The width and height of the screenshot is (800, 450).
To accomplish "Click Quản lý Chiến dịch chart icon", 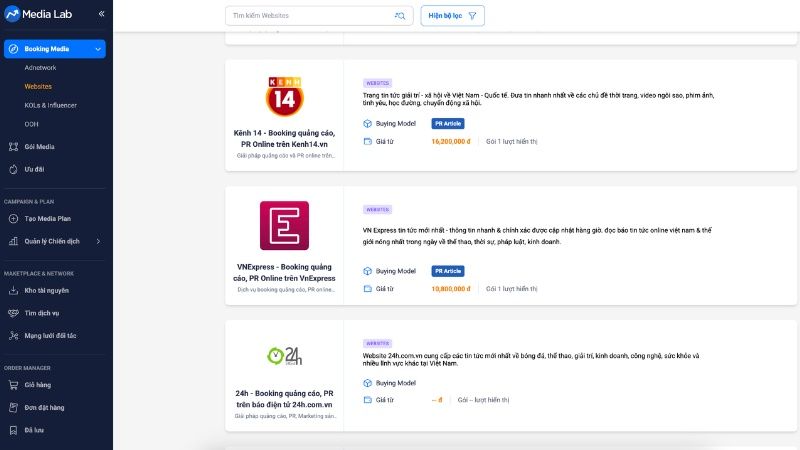I will (x=13, y=241).
